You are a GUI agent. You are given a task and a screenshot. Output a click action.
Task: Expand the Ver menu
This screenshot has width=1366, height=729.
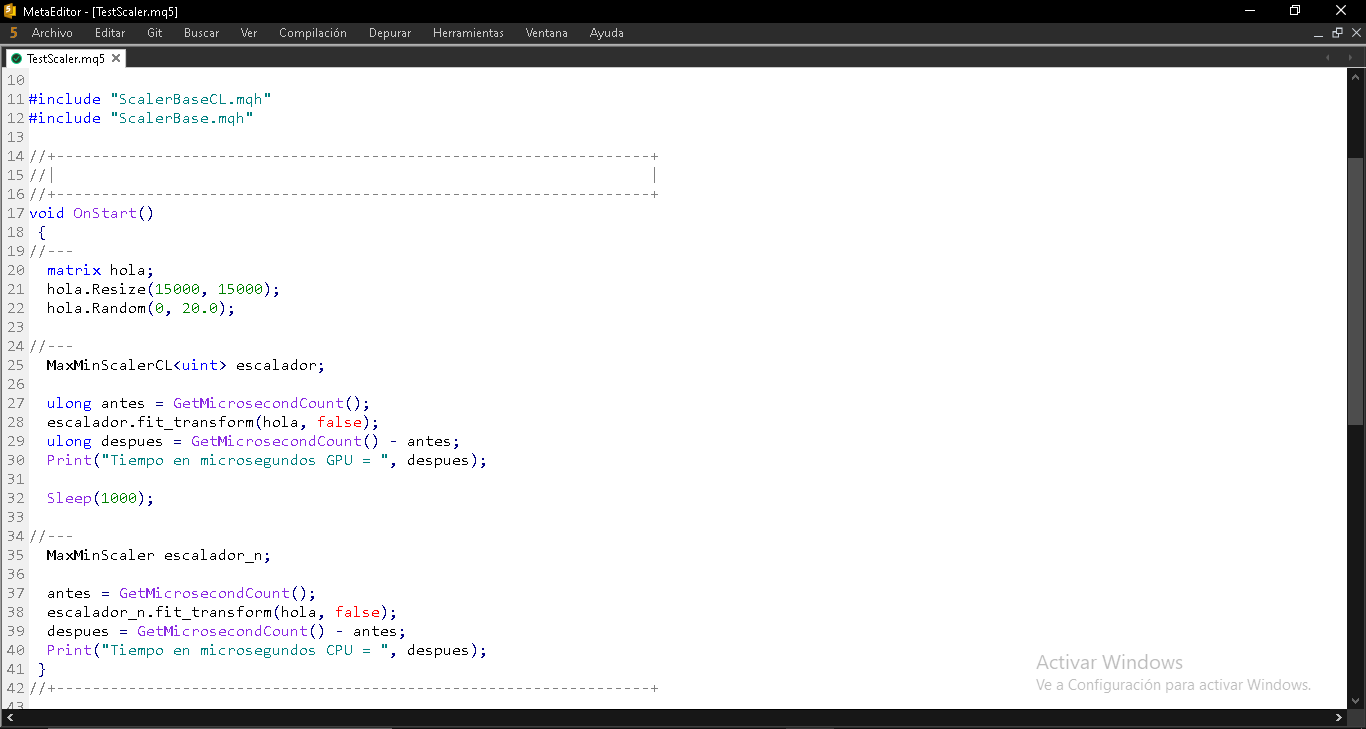pyautogui.click(x=249, y=33)
